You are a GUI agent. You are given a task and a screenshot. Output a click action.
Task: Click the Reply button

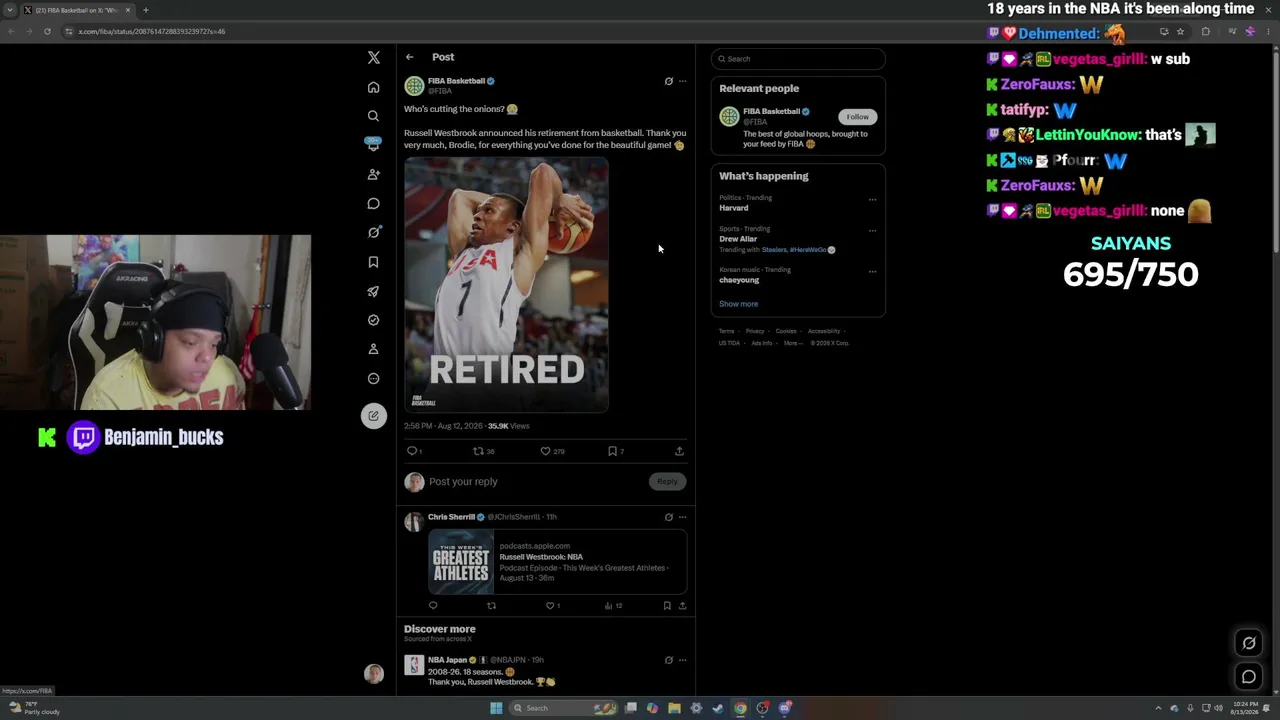(x=667, y=482)
